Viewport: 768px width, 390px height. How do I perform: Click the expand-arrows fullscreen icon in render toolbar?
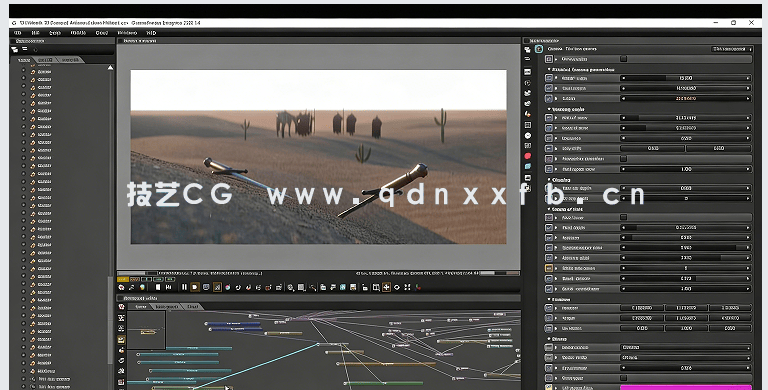(x=407, y=288)
